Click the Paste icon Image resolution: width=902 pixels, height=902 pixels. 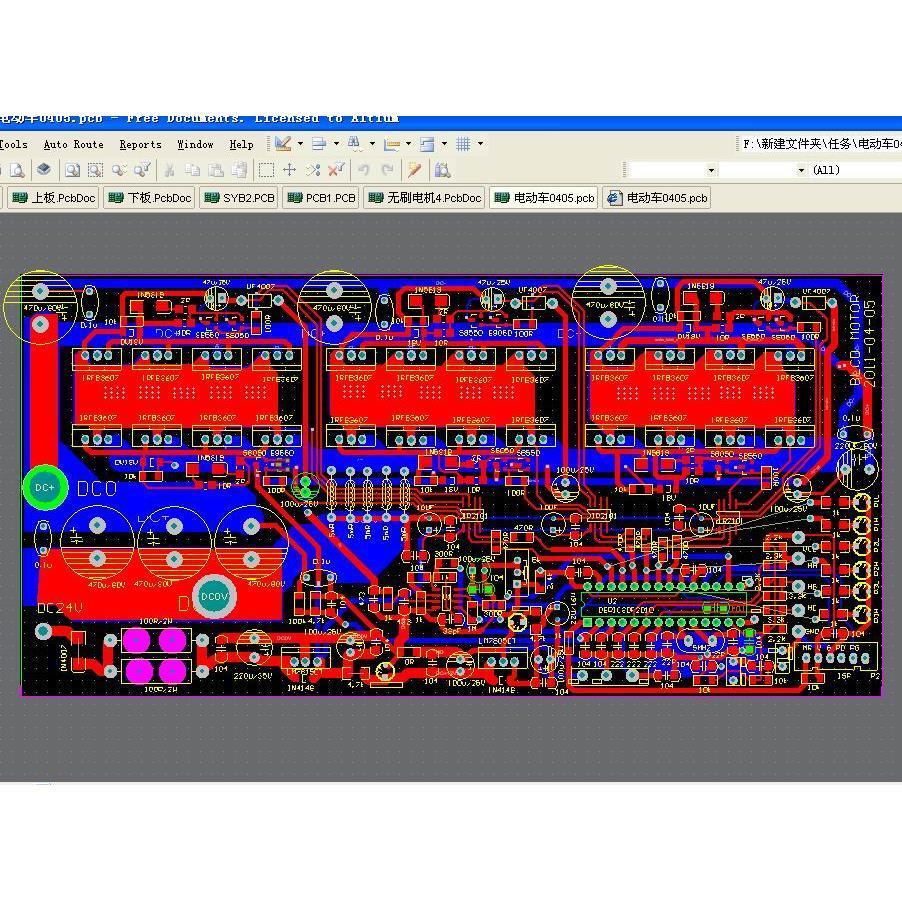coord(216,170)
